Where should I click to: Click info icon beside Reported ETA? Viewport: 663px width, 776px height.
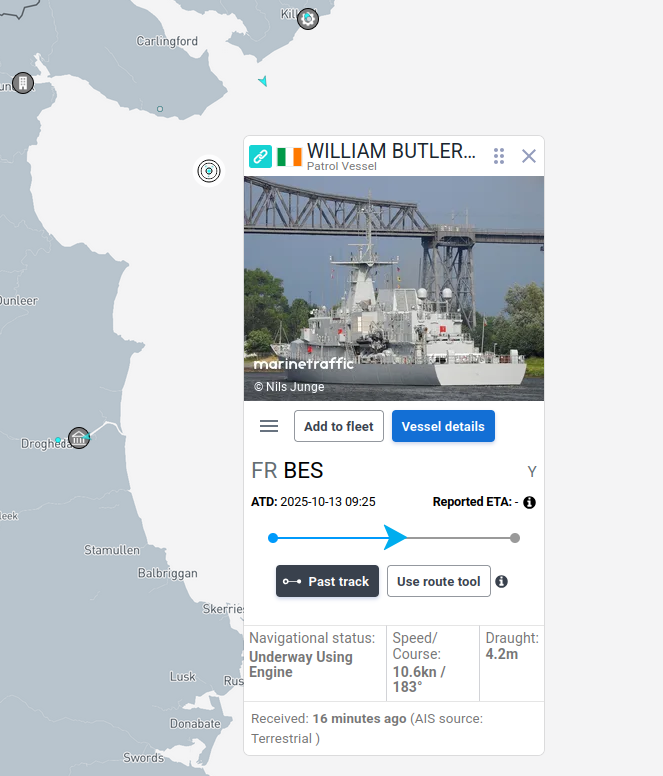tap(530, 502)
